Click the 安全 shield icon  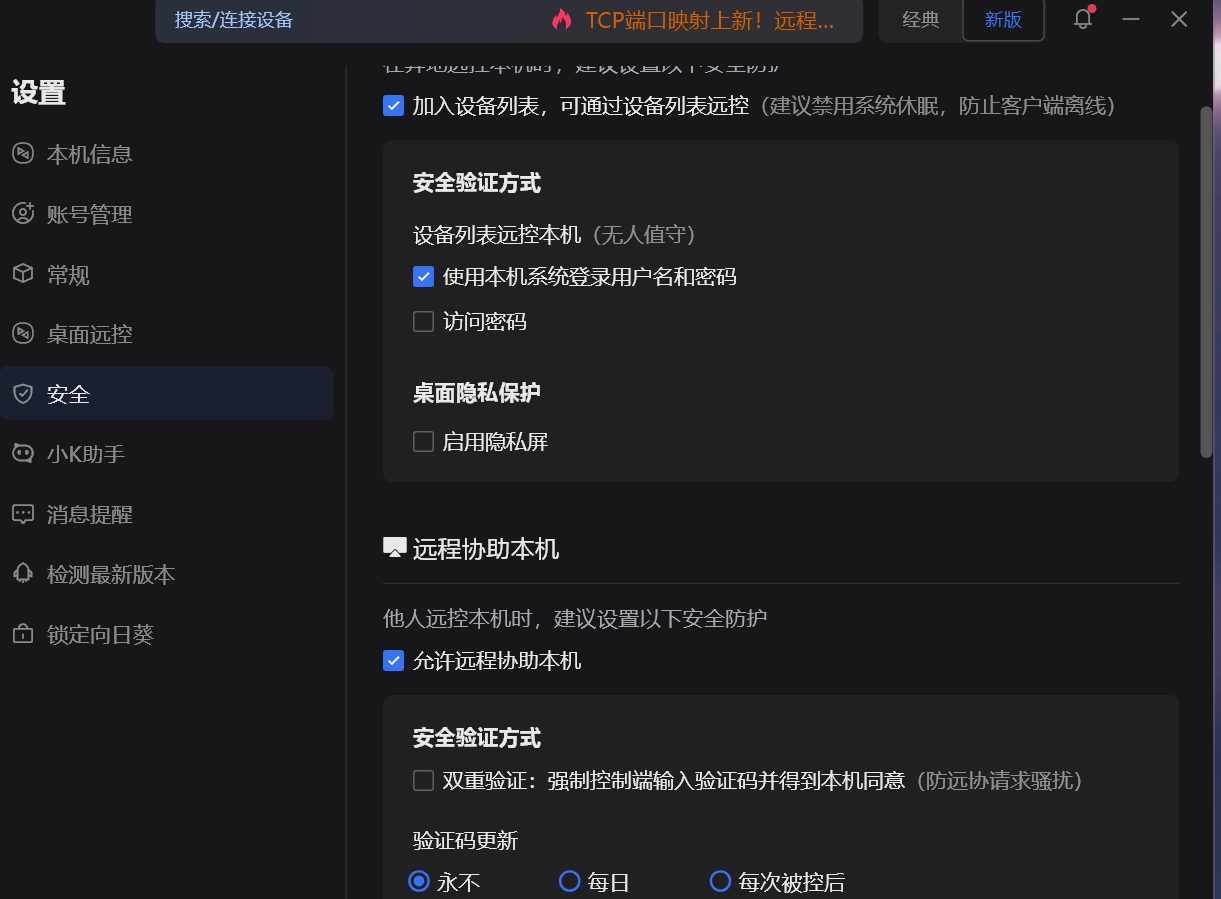[22, 394]
